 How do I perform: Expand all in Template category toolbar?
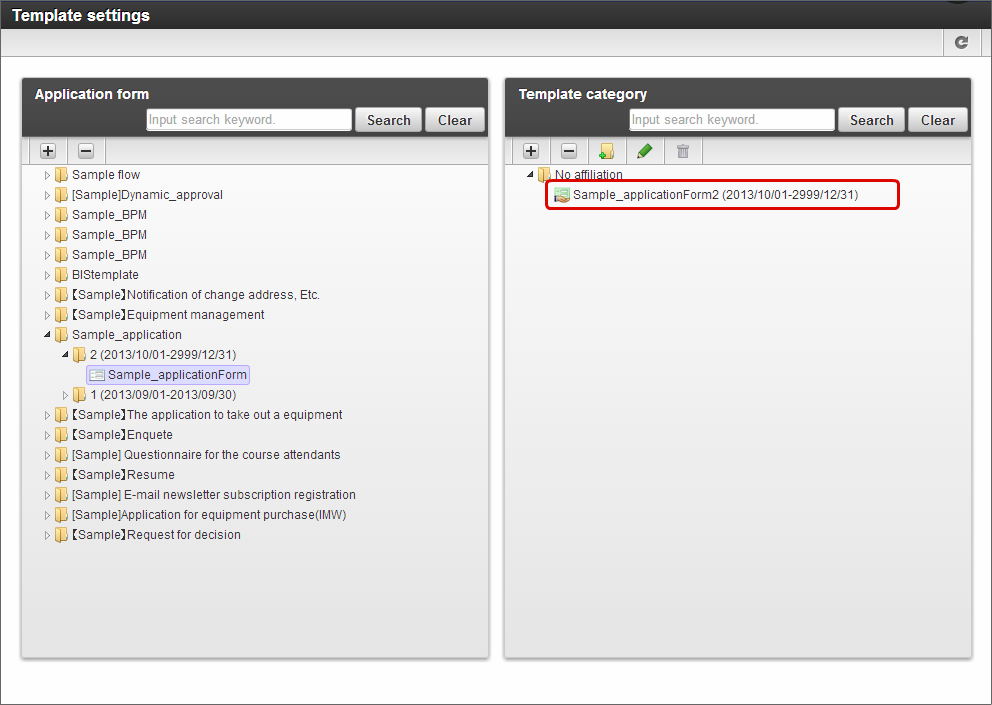531,151
